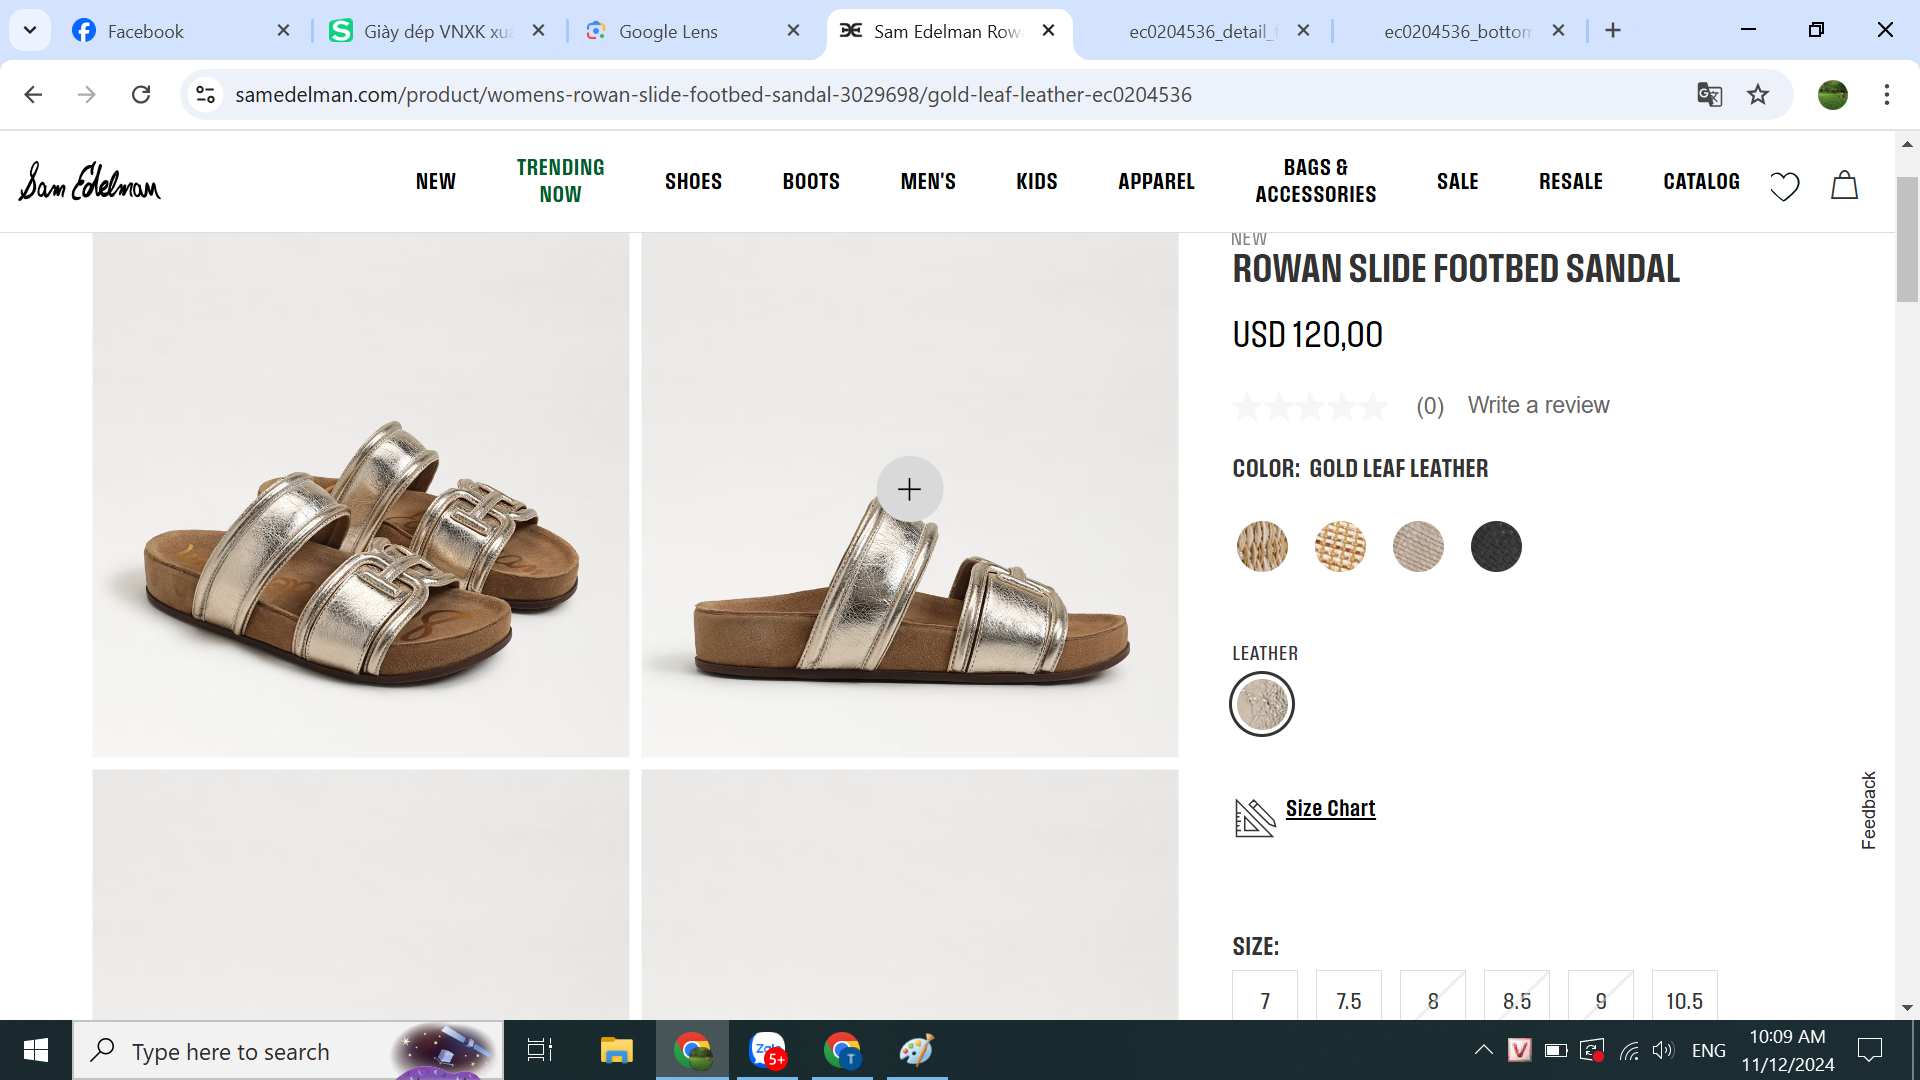
Task: Expand the tab search dropdown arrow
Action: point(30,30)
